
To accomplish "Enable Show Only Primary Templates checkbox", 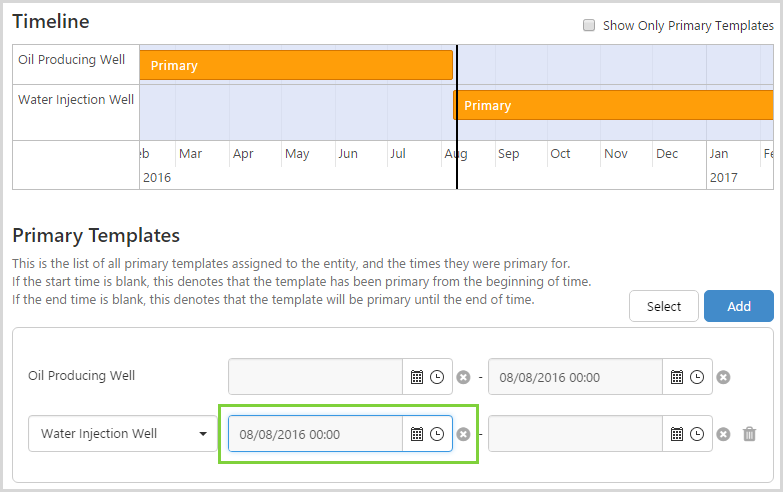I will pos(589,26).
